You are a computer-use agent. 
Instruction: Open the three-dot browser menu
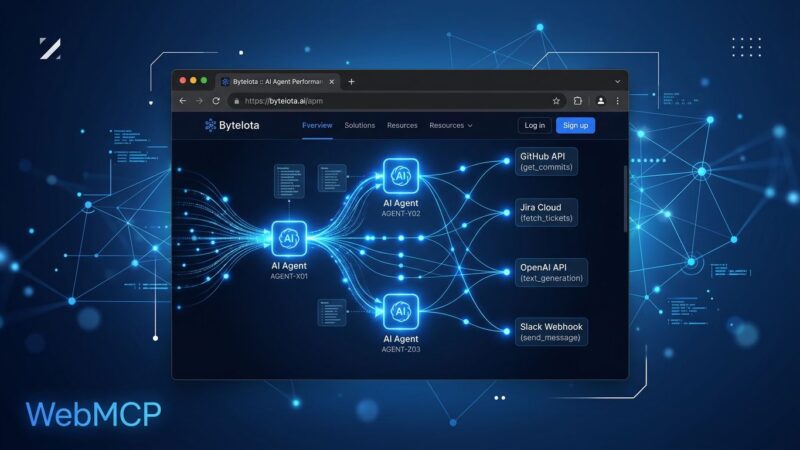pos(617,101)
